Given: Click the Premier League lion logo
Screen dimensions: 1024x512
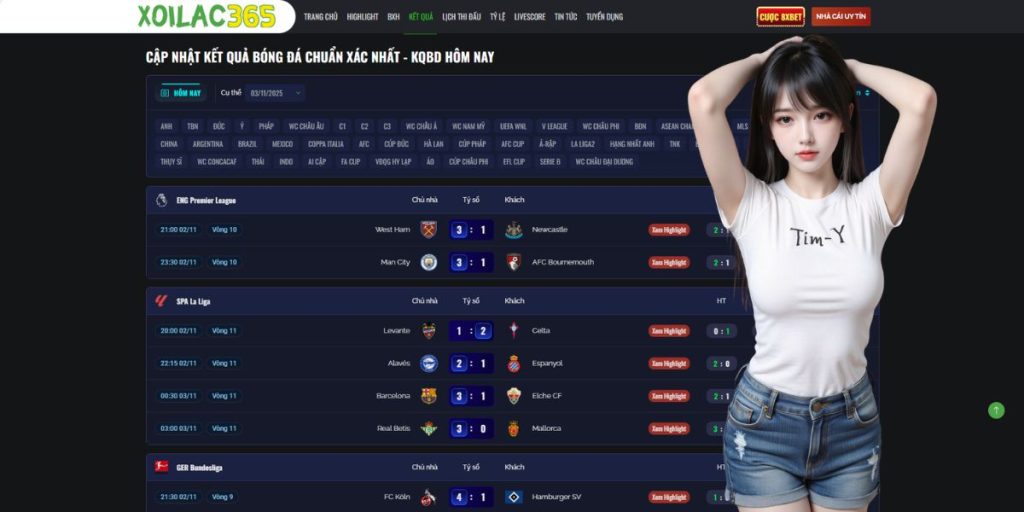Looking at the screenshot, I should [x=161, y=200].
